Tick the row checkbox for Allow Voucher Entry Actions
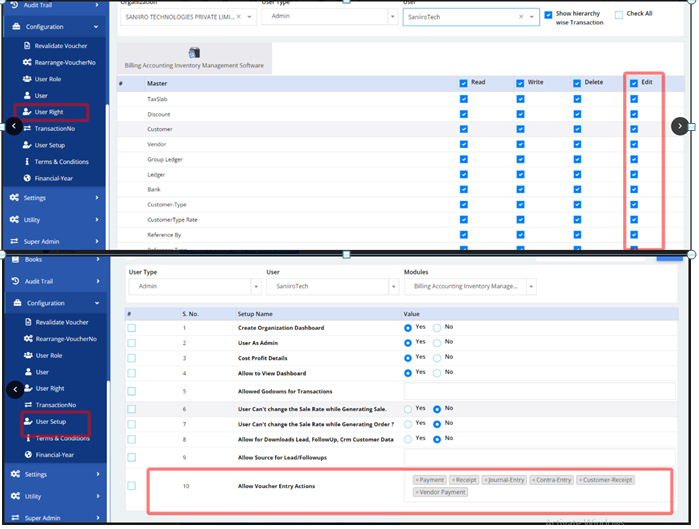The width and height of the screenshot is (699, 529). 132,486
